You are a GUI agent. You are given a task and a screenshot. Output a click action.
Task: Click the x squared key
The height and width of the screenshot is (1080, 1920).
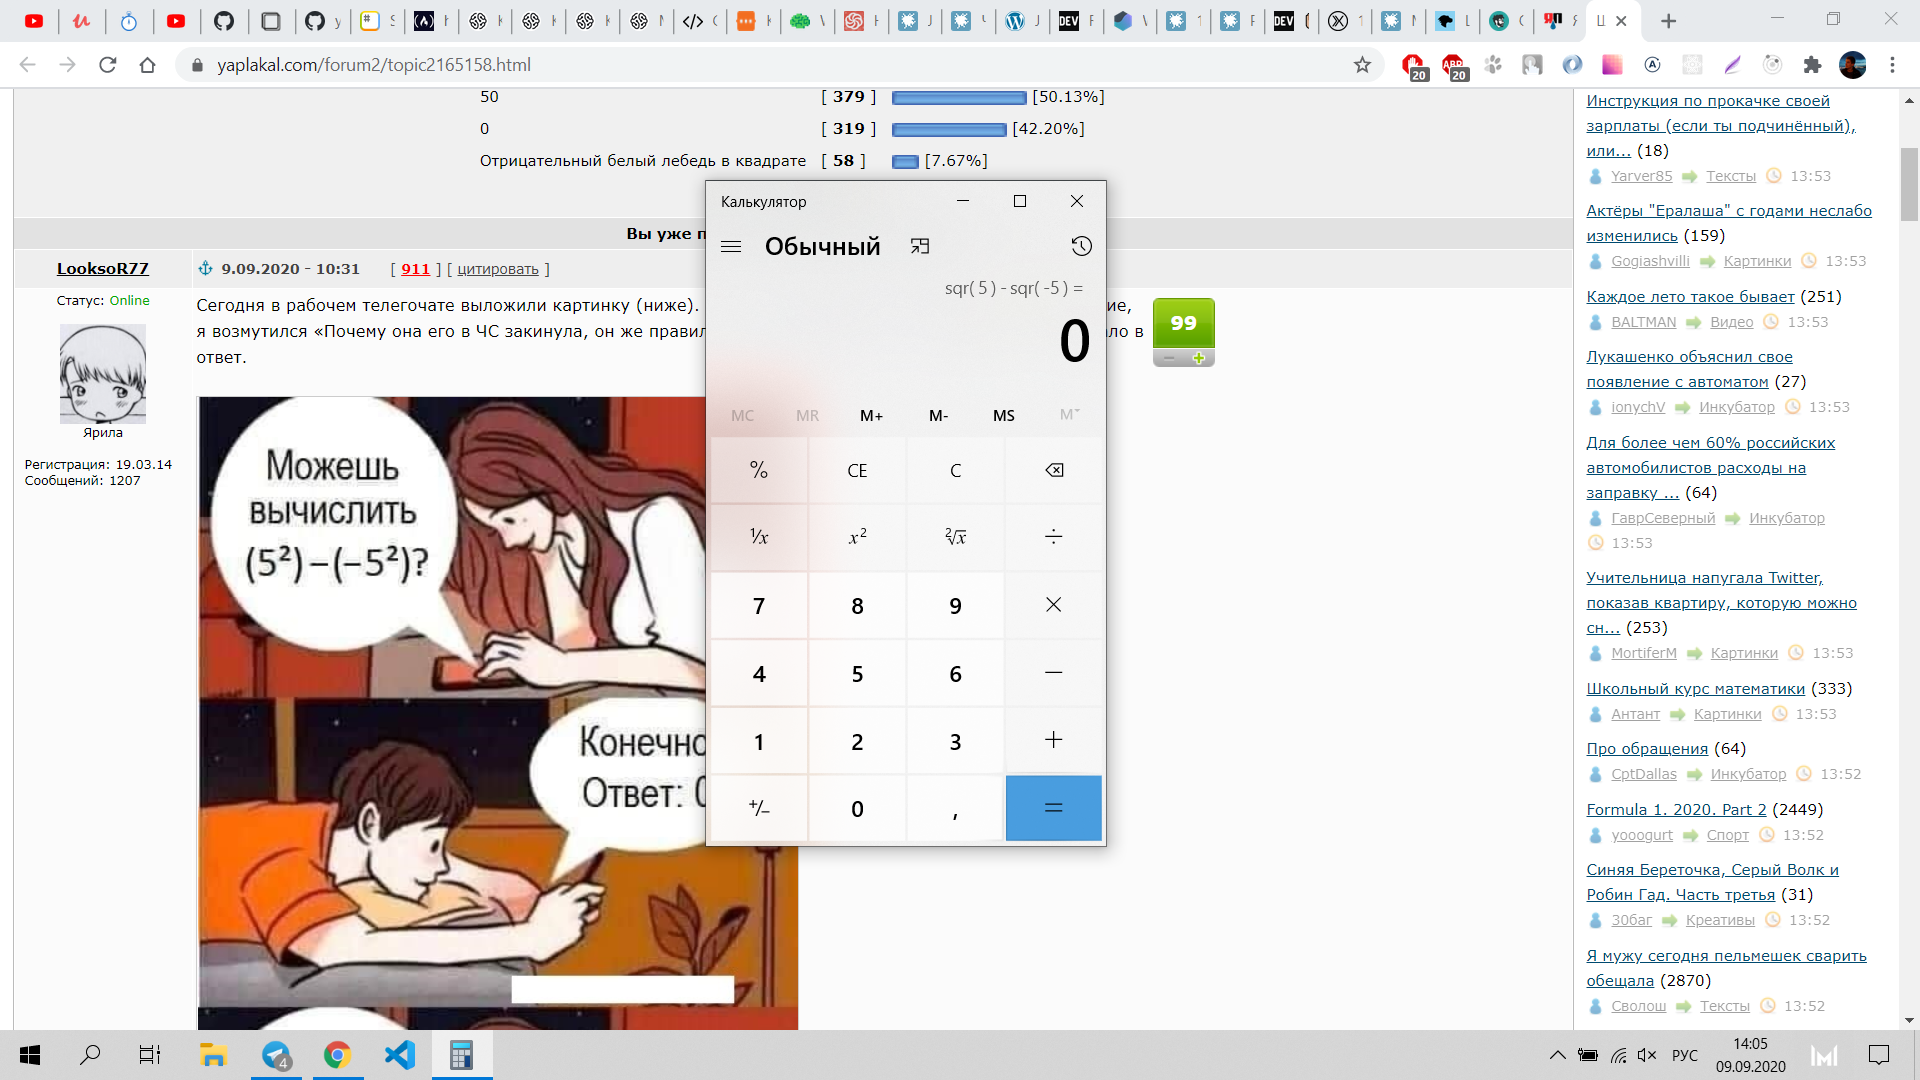pyautogui.click(x=857, y=537)
